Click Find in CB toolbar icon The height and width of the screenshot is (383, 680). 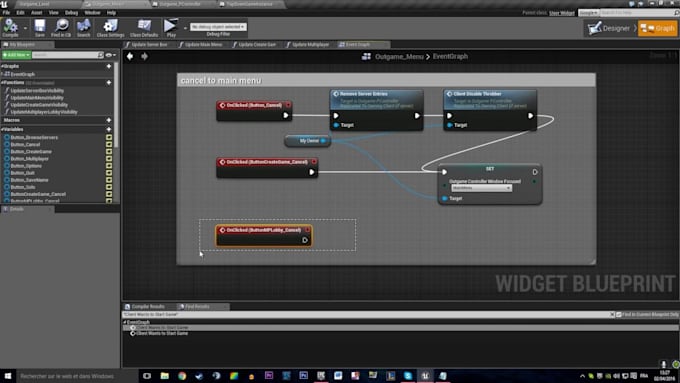pyautogui.click(x=61, y=28)
